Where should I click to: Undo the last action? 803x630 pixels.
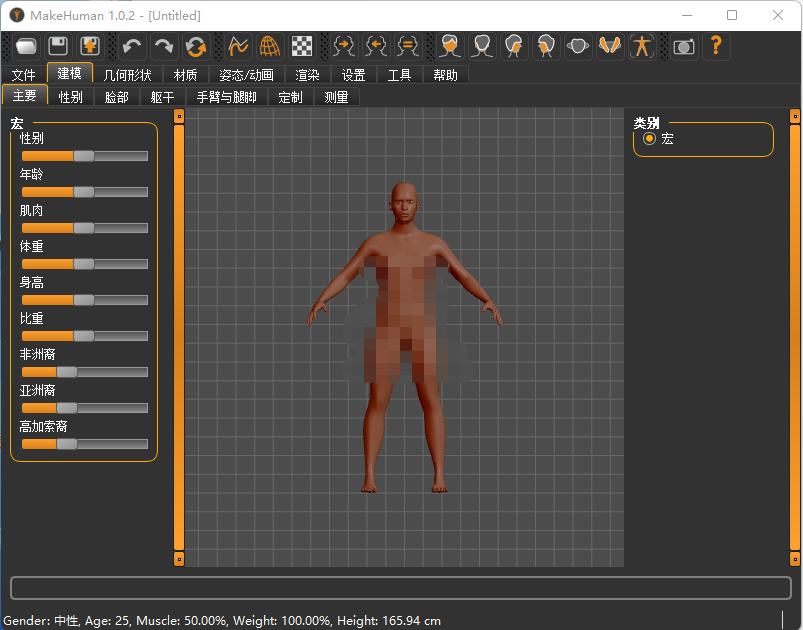pos(132,47)
